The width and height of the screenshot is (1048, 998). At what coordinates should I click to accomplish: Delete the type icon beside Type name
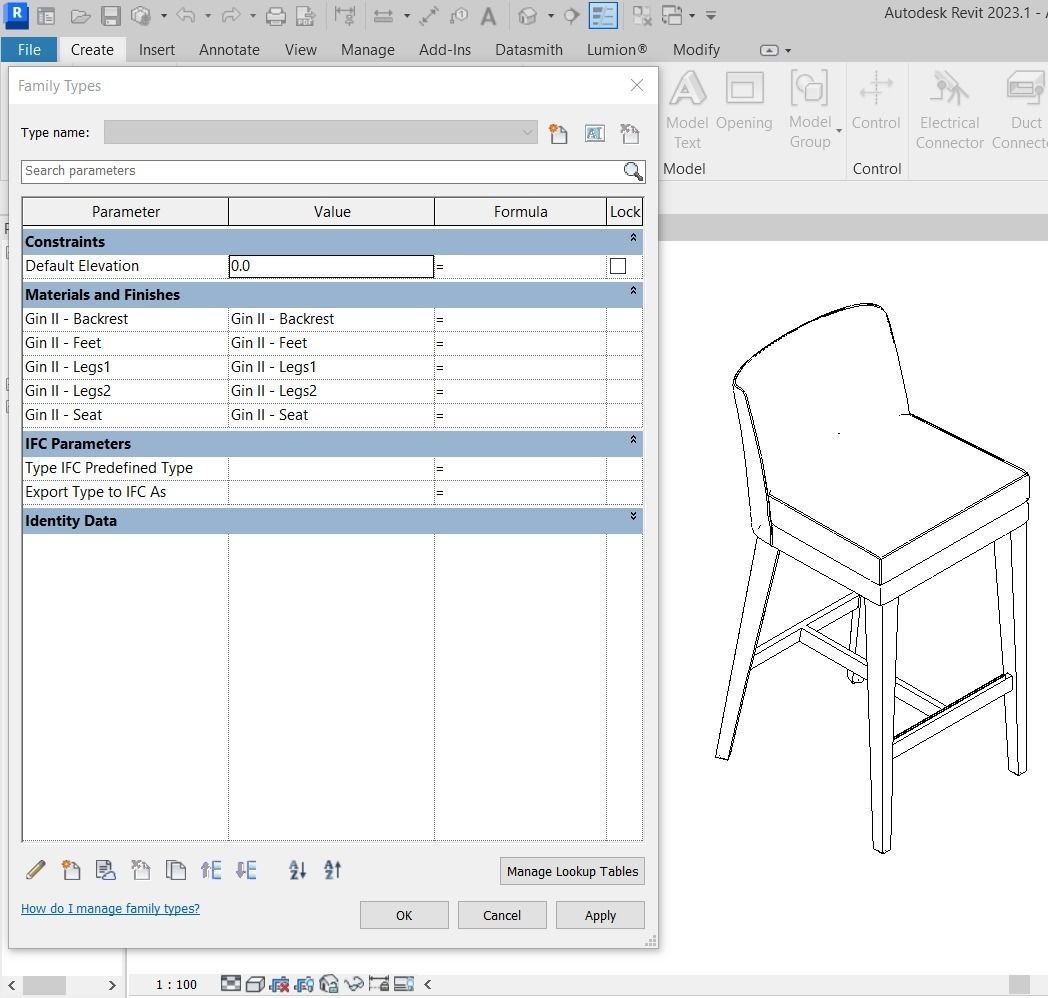point(630,134)
